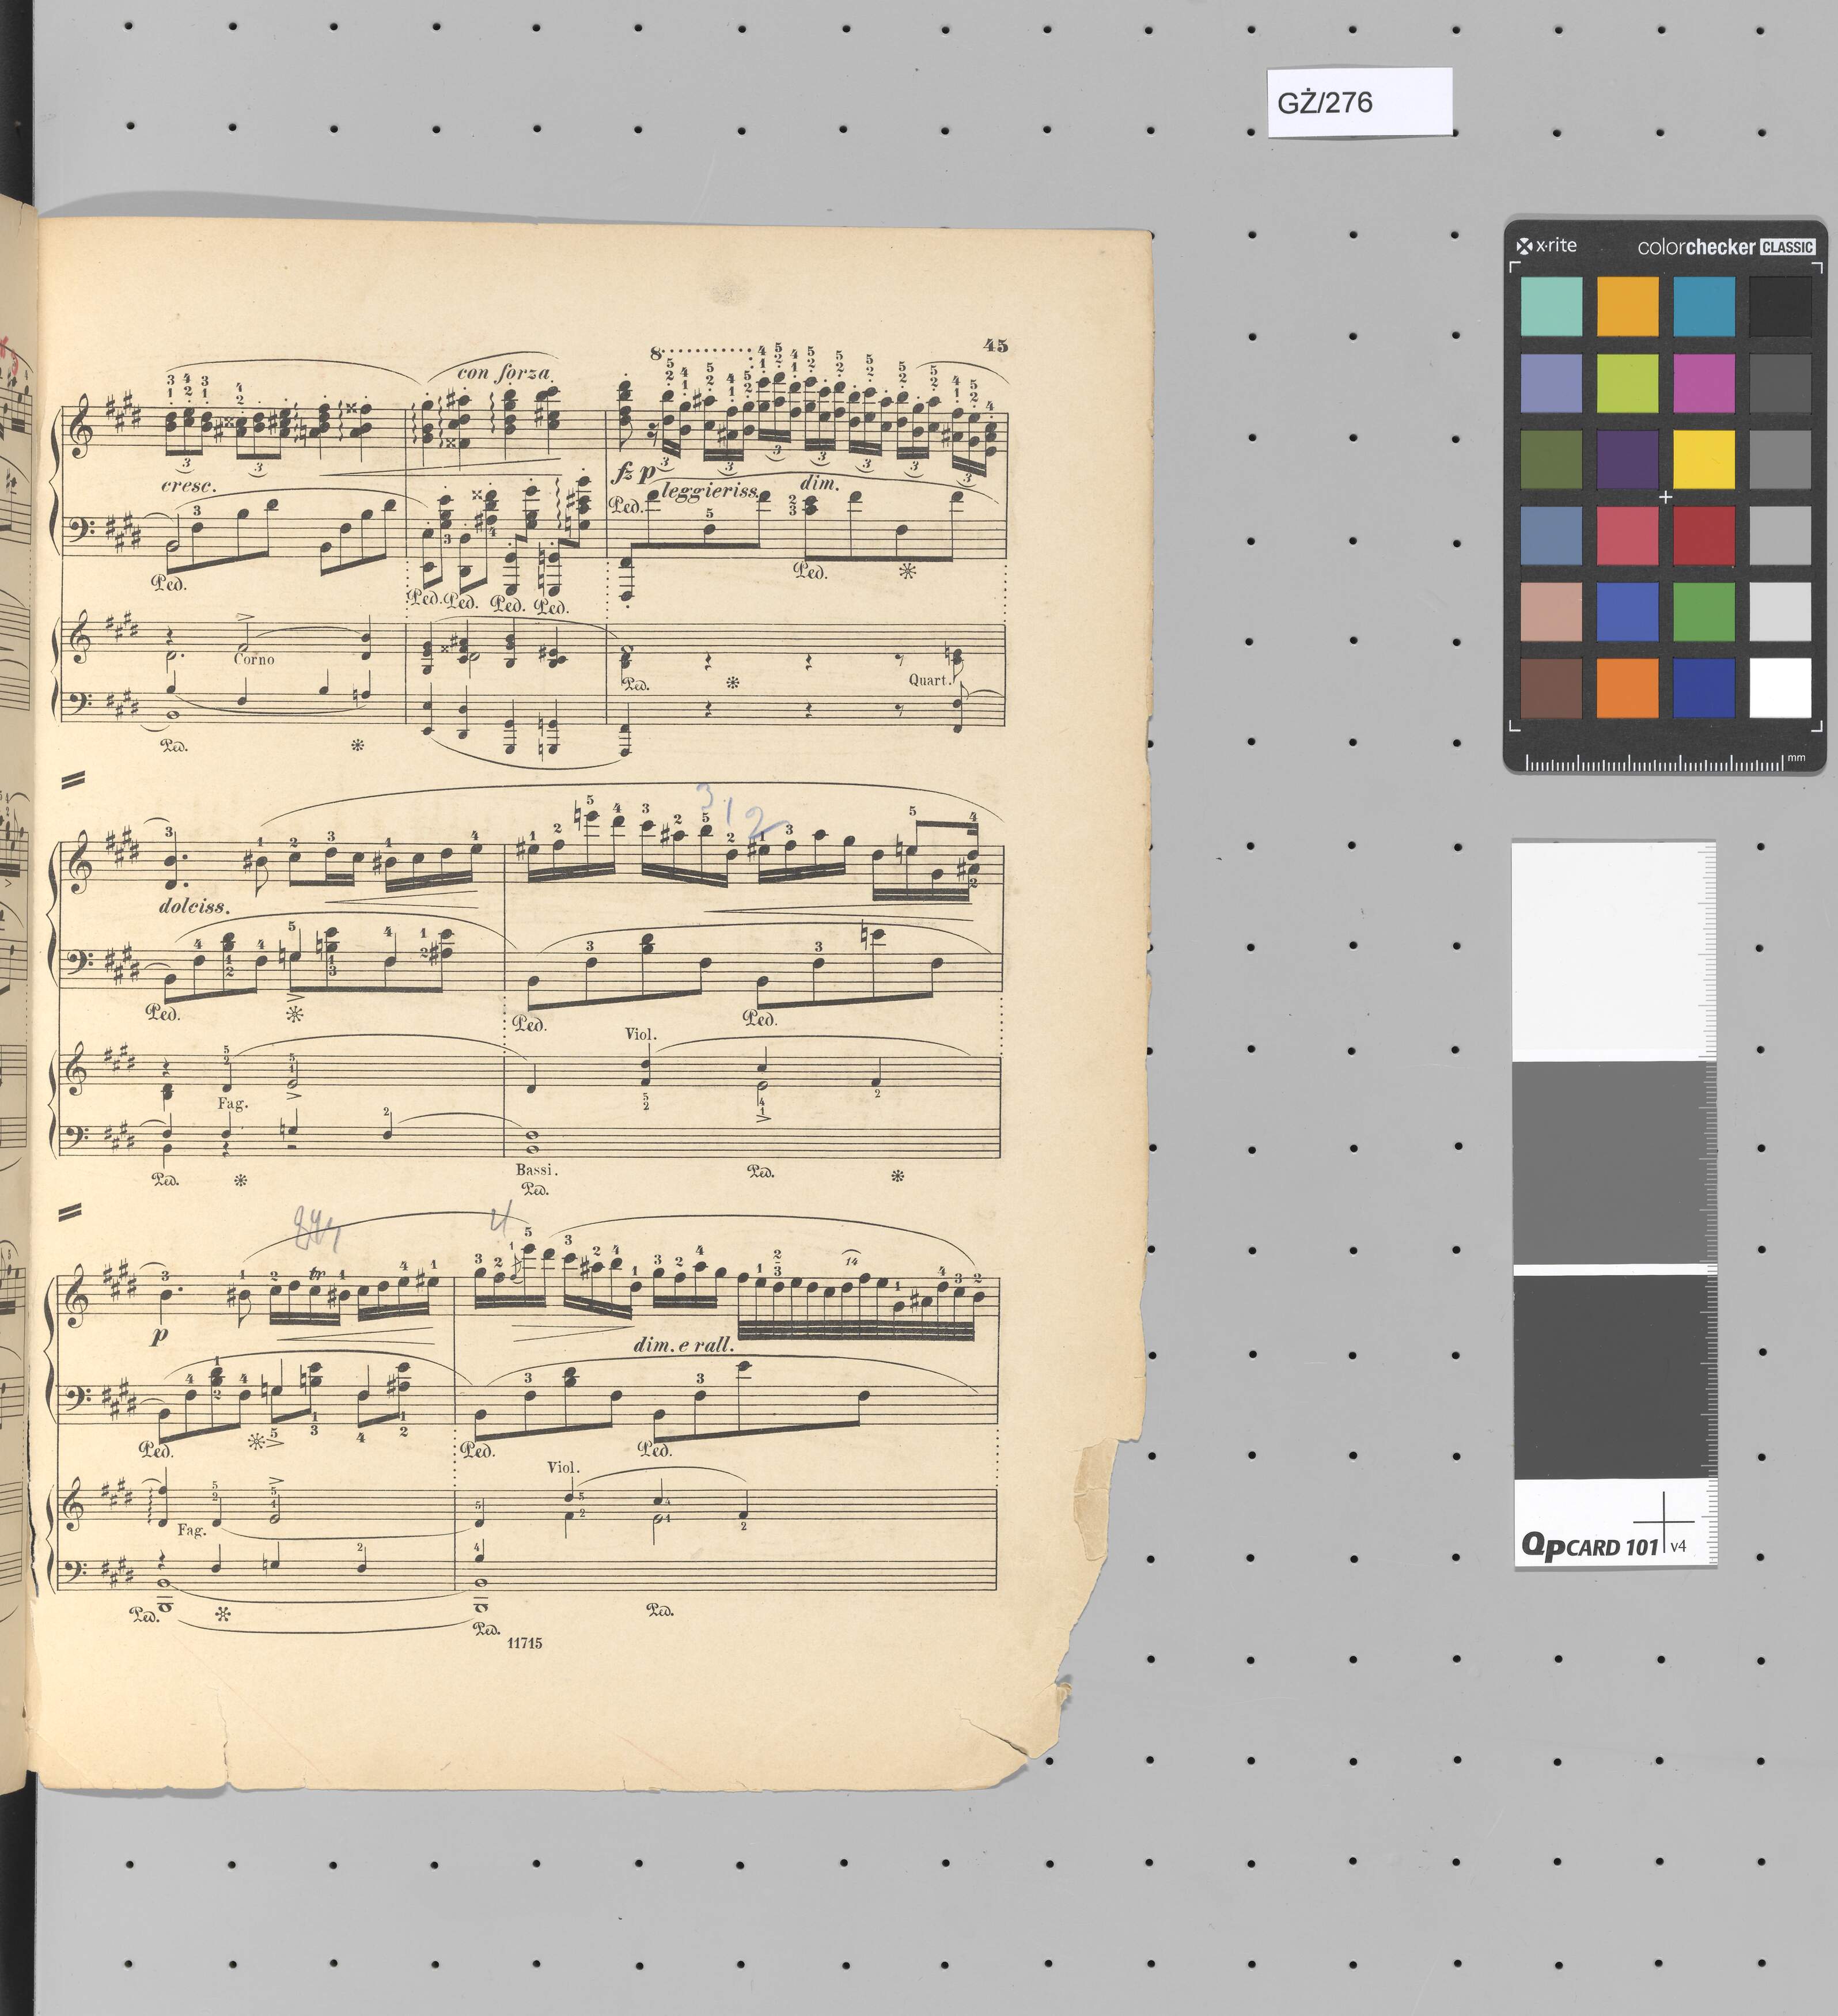Pick the dark brown swatch at bottom-left

point(1551,687)
